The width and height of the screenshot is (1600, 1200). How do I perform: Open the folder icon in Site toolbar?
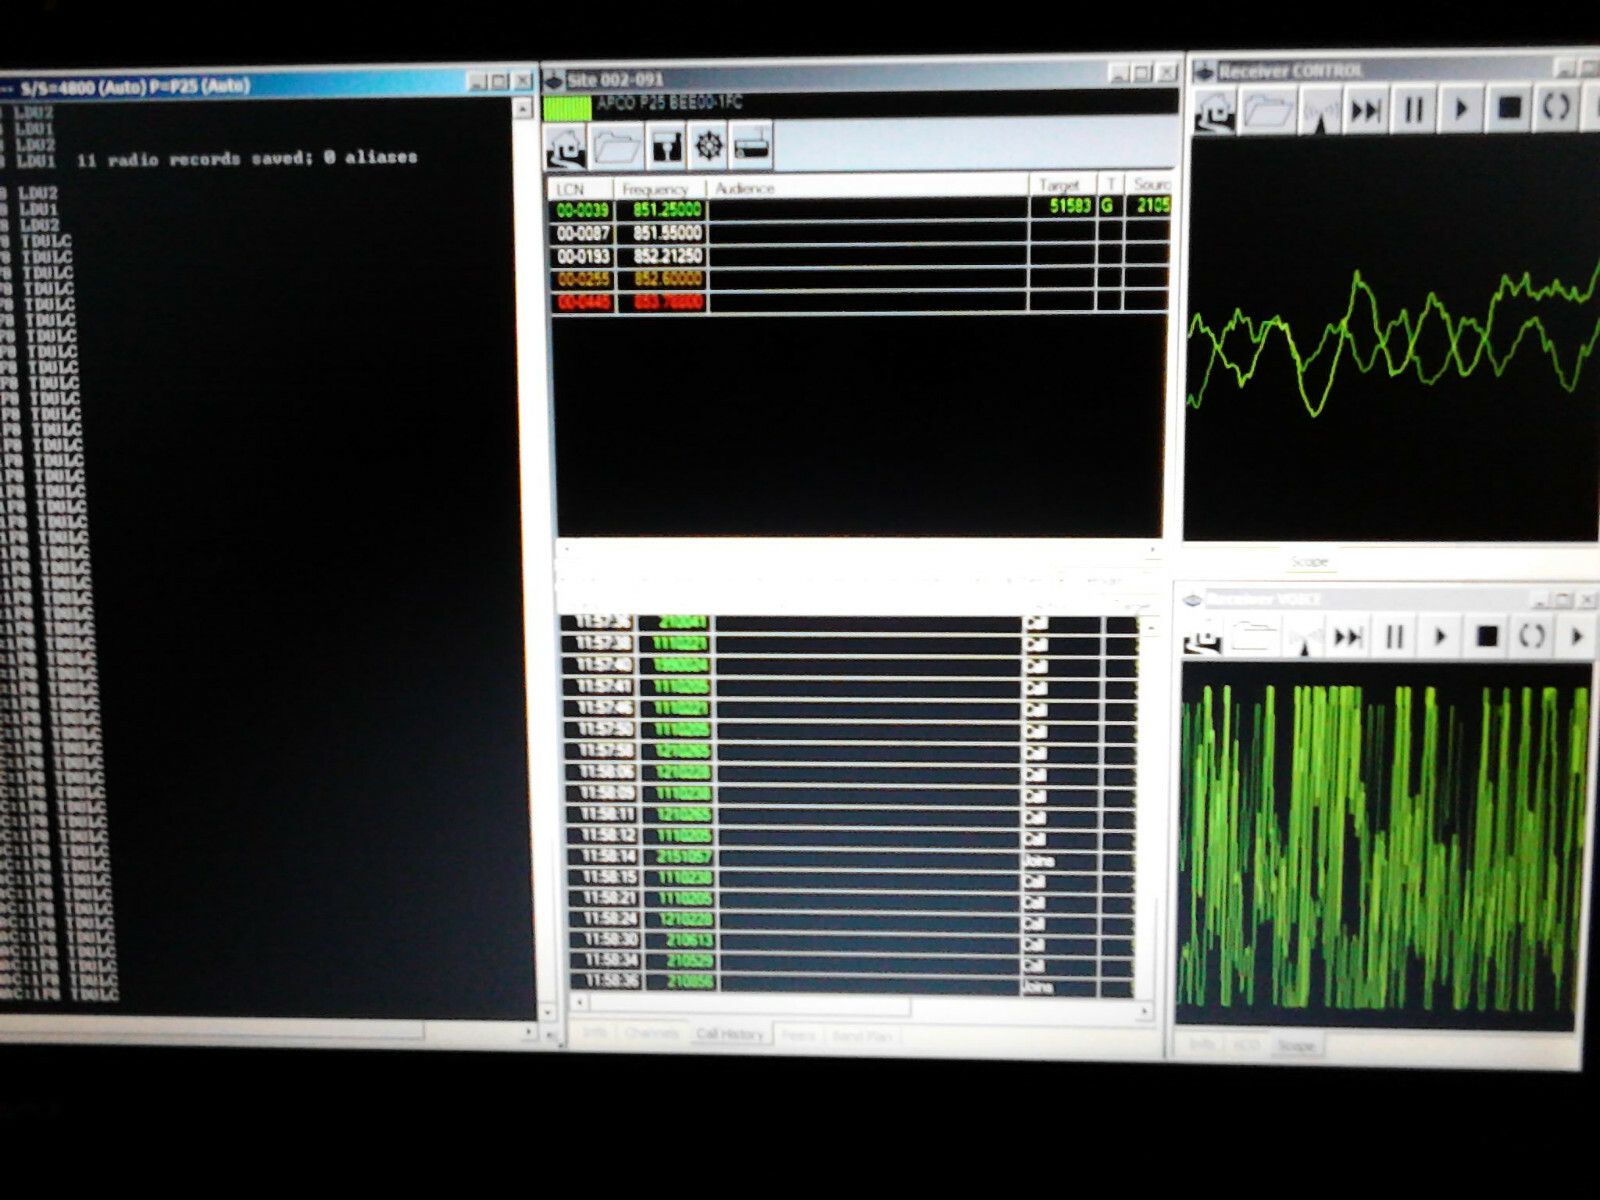click(617, 148)
